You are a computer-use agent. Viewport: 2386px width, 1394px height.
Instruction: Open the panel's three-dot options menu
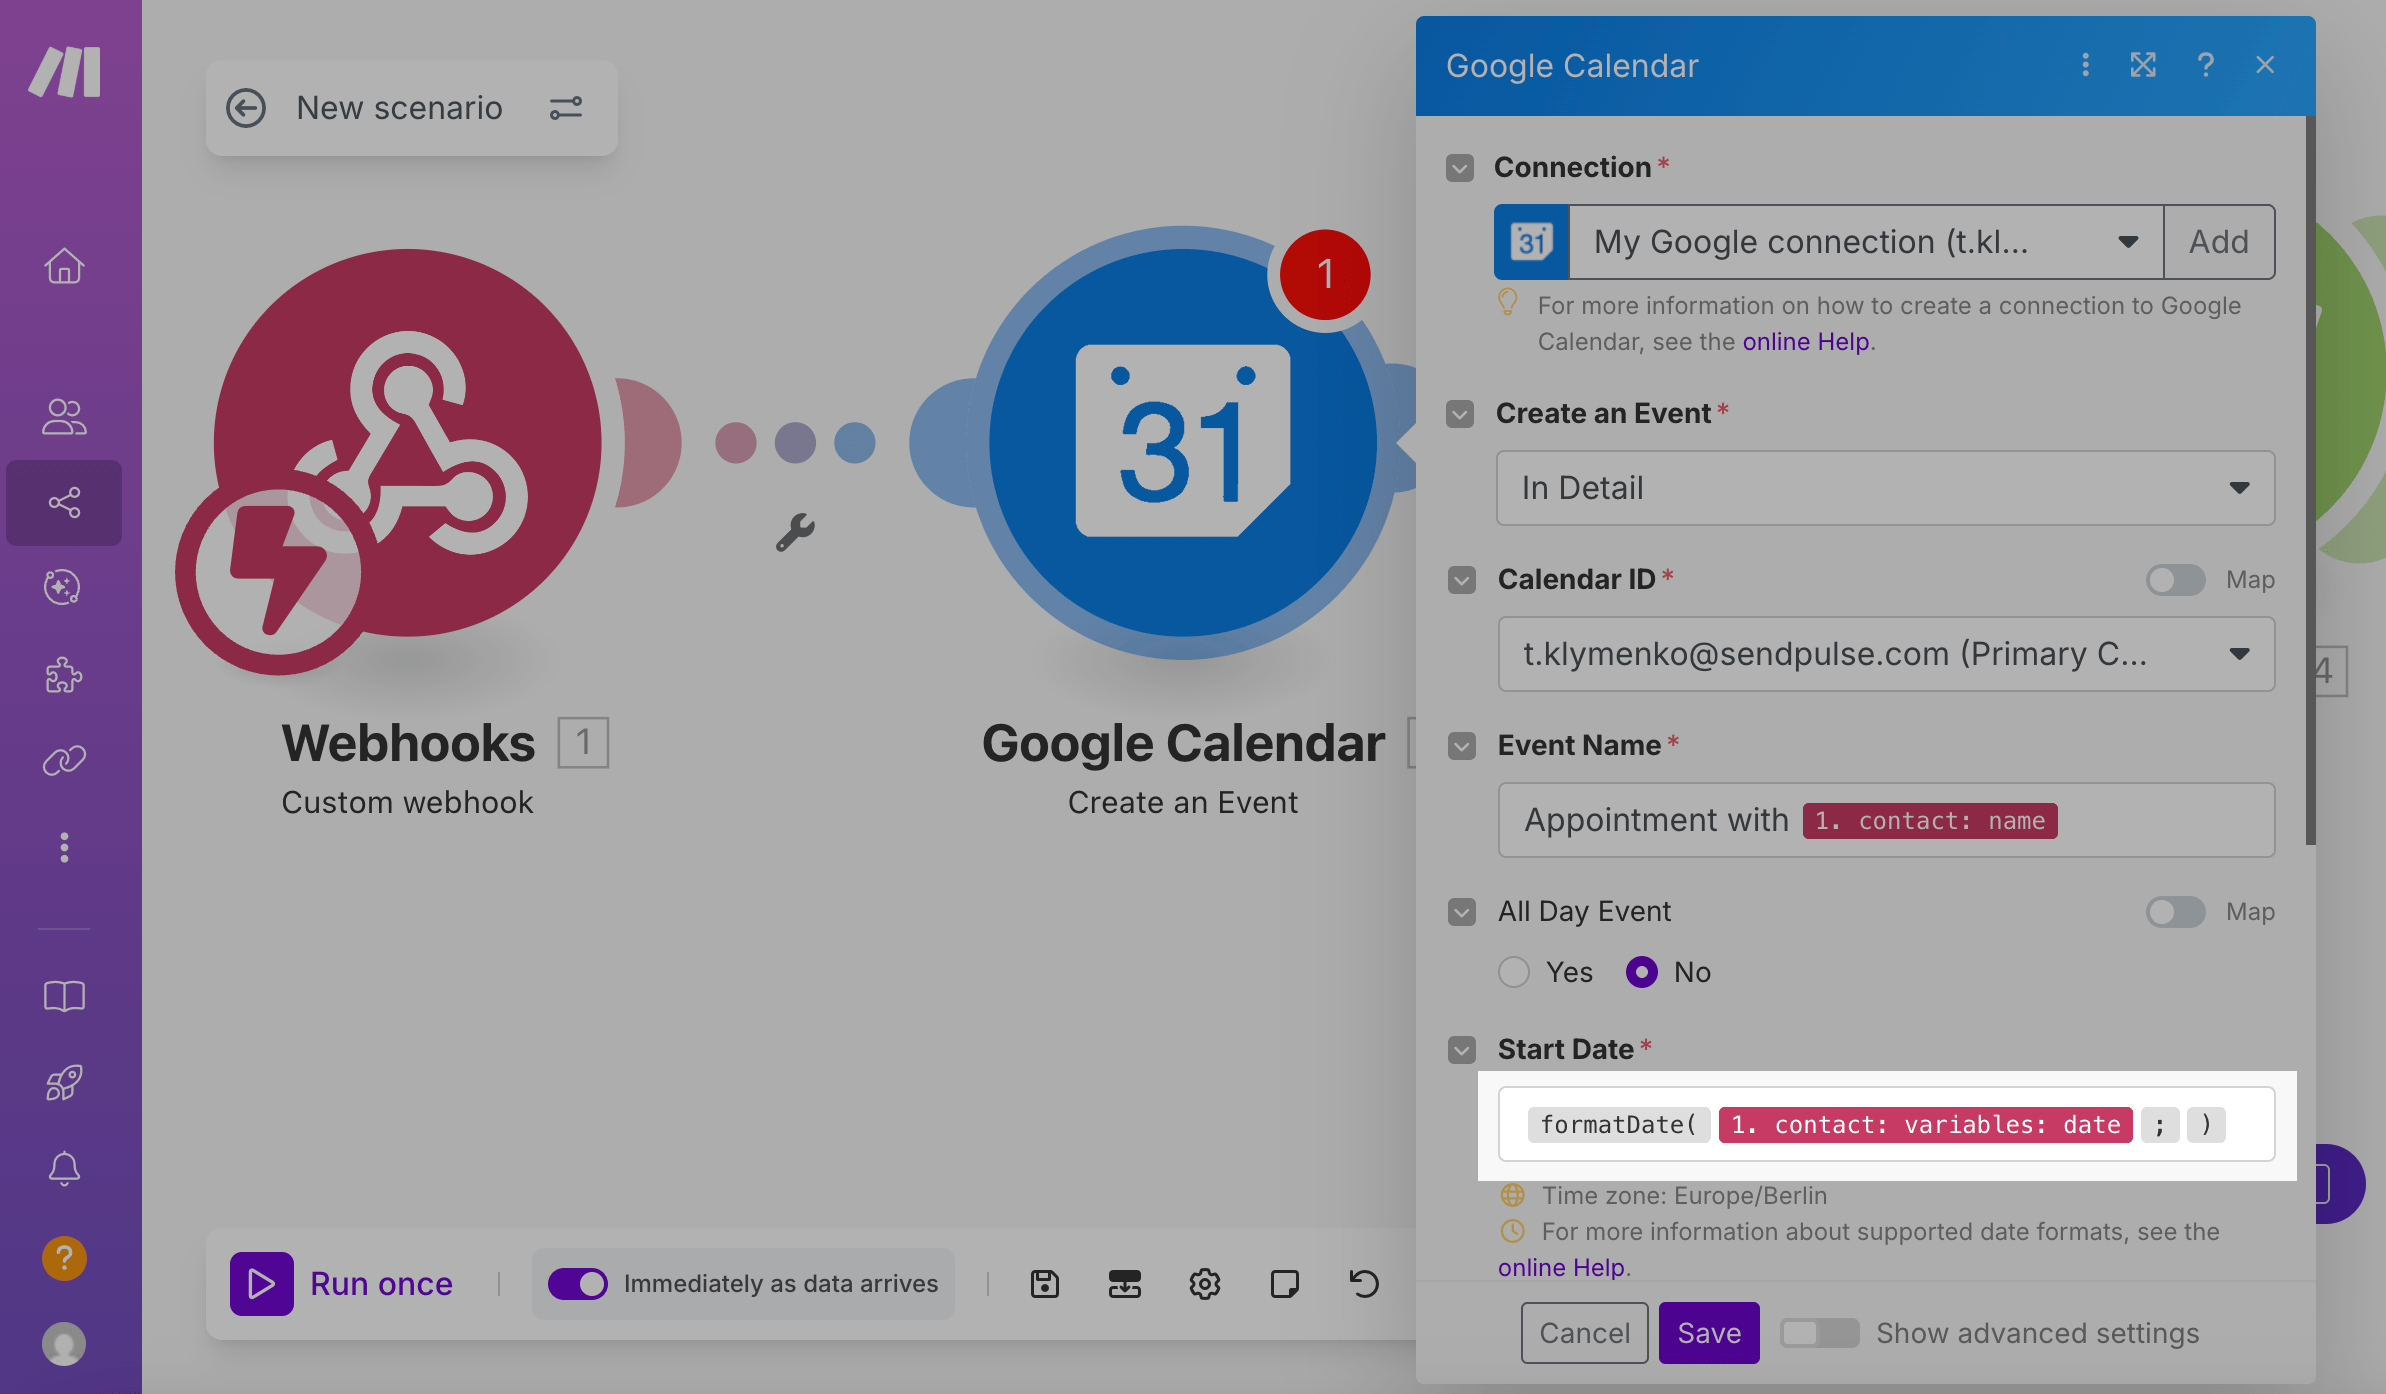point(2085,65)
